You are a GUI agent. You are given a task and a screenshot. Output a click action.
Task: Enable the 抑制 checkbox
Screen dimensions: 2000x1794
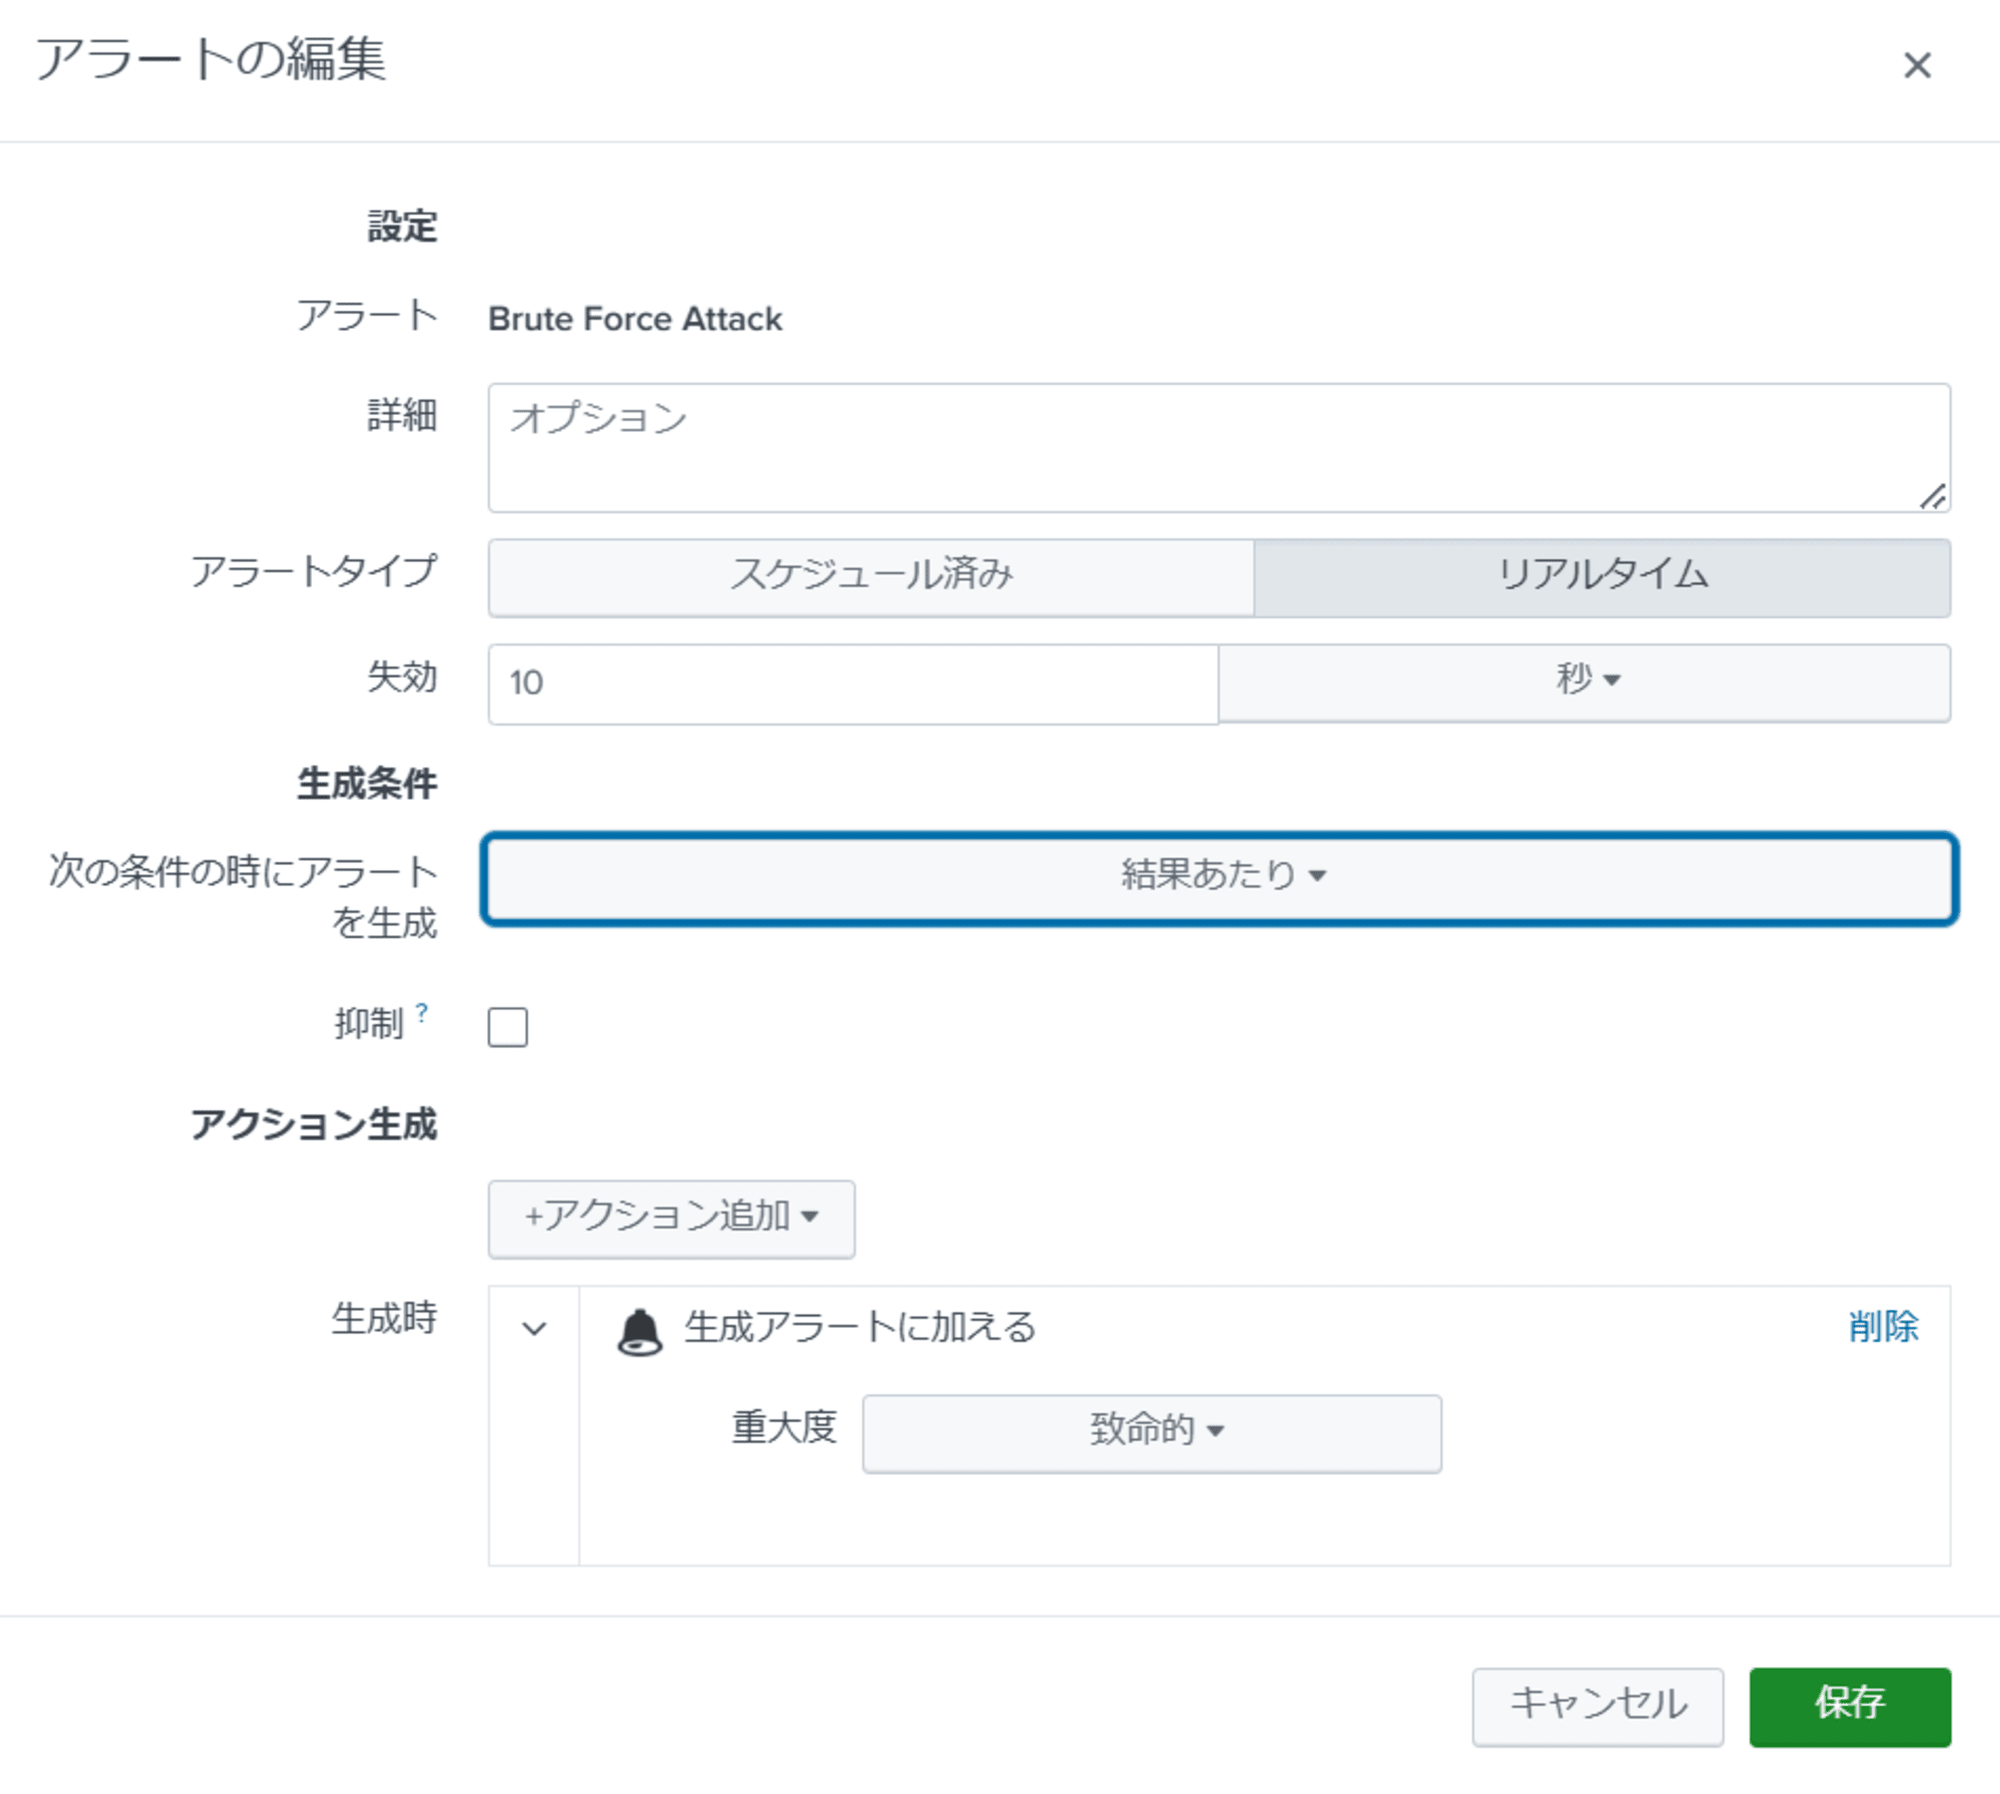click(508, 1027)
